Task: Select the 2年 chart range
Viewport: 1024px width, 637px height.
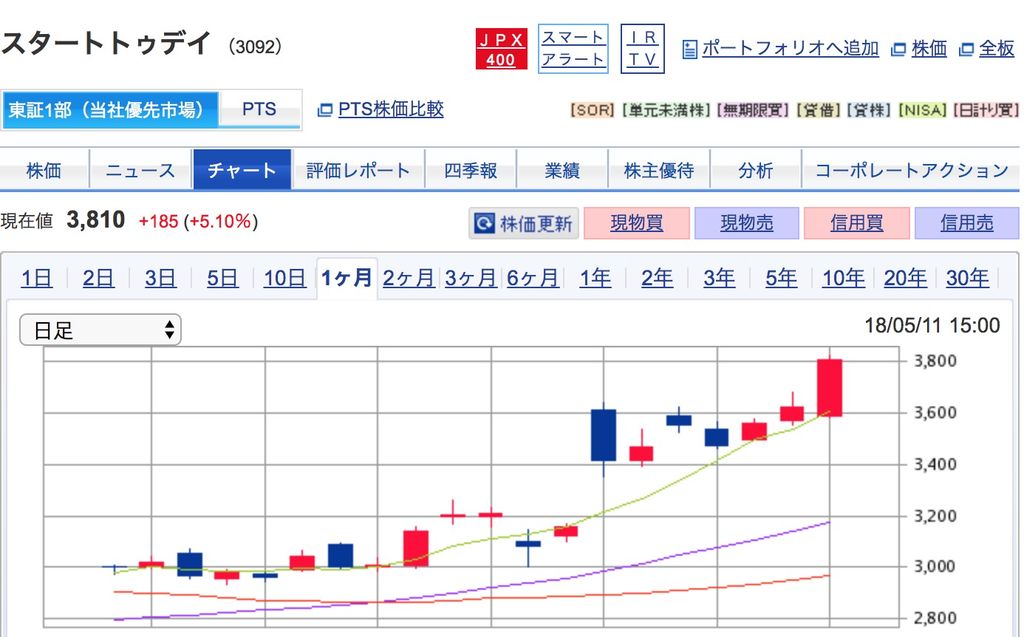Action: click(657, 278)
